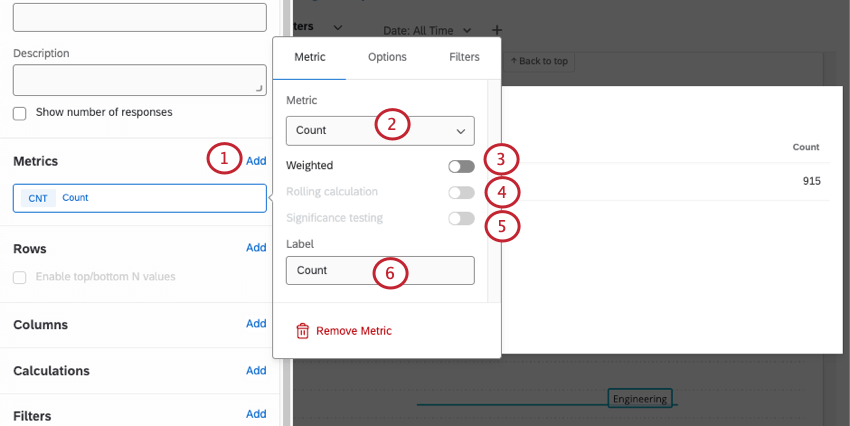Toggle the Weighted switch
This screenshot has width=850, height=426.
[x=461, y=166]
